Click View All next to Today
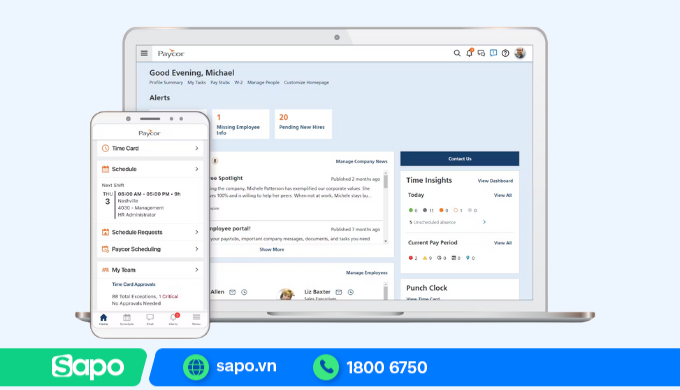Viewport: 680px width, 390px height. click(x=503, y=195)
